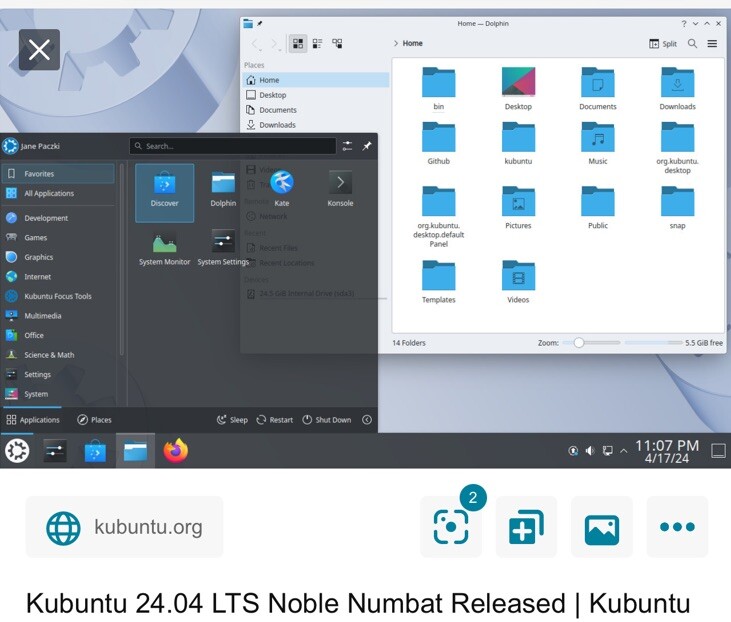Switch Dolphin to icons view mode
This screenshot has width=731, height=622.
click(x=298, y=43)
